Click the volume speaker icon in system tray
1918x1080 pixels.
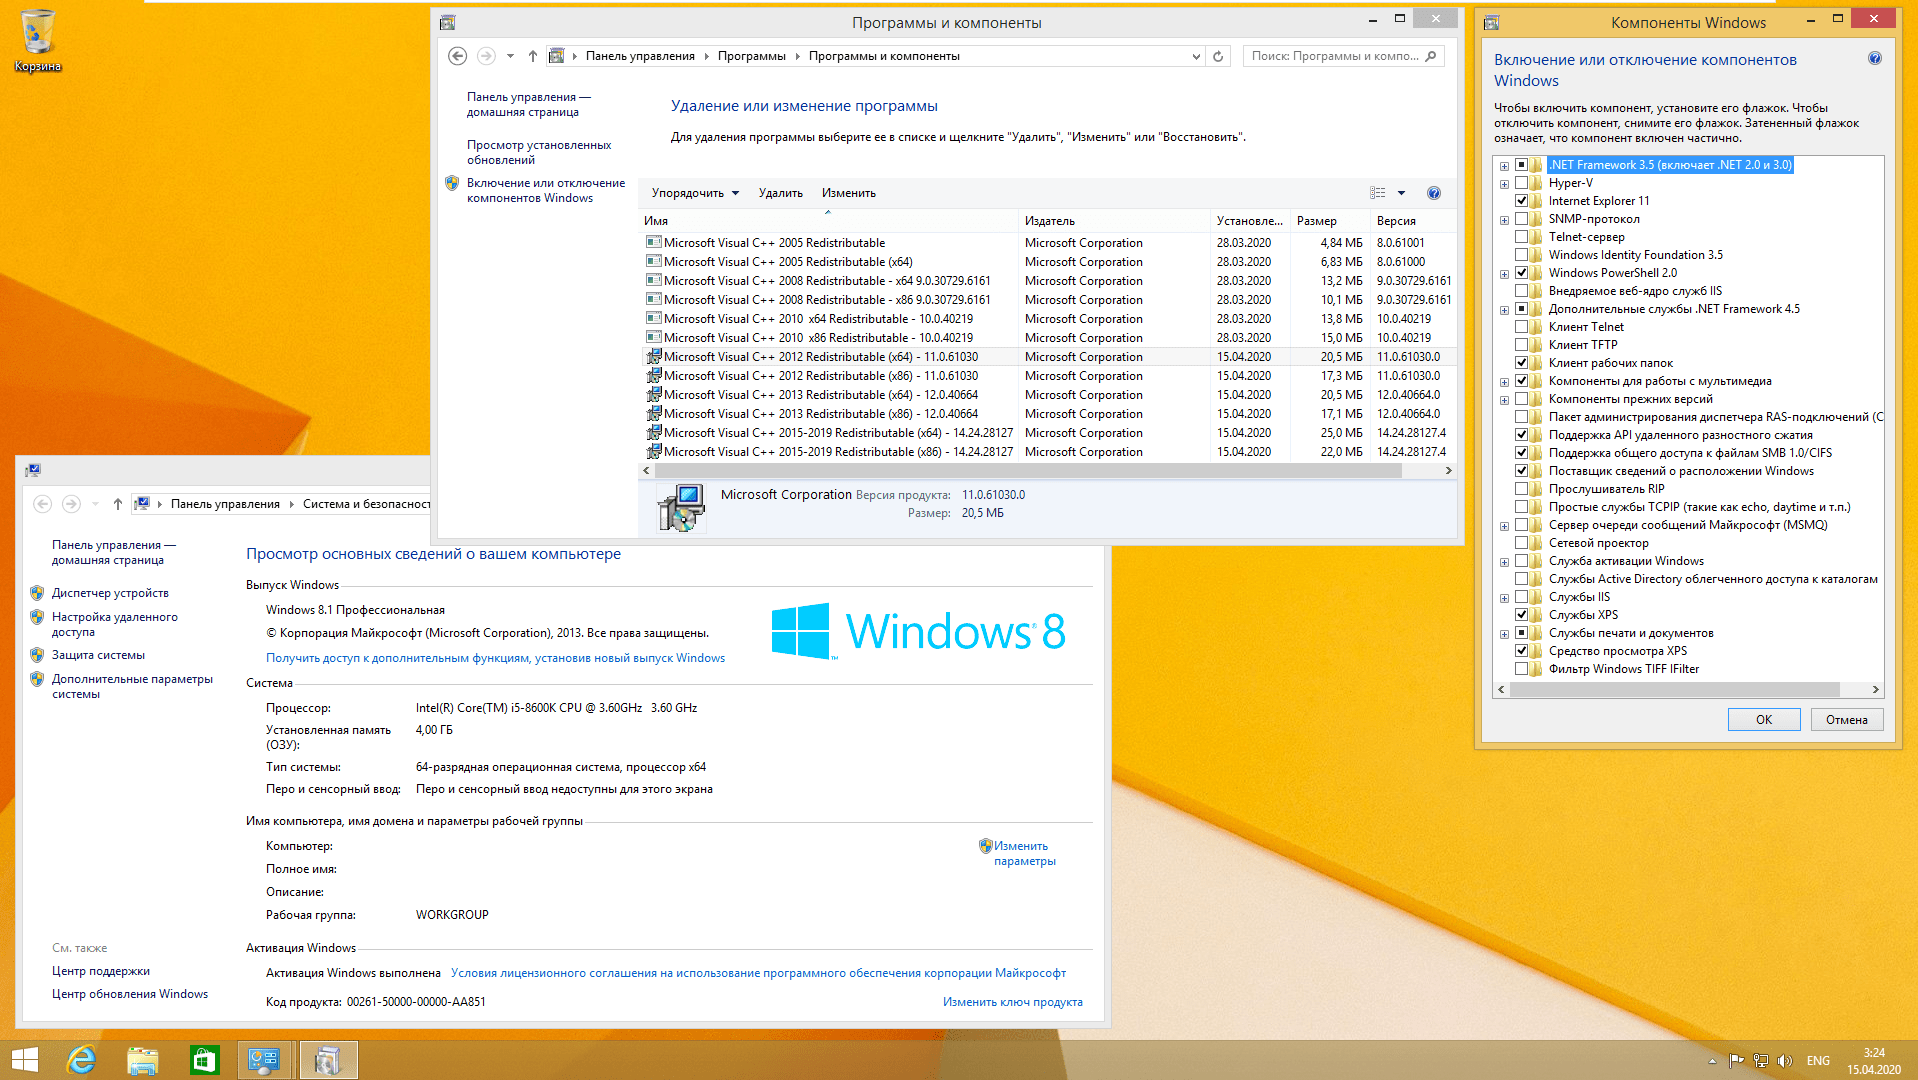[1785, 1061]
